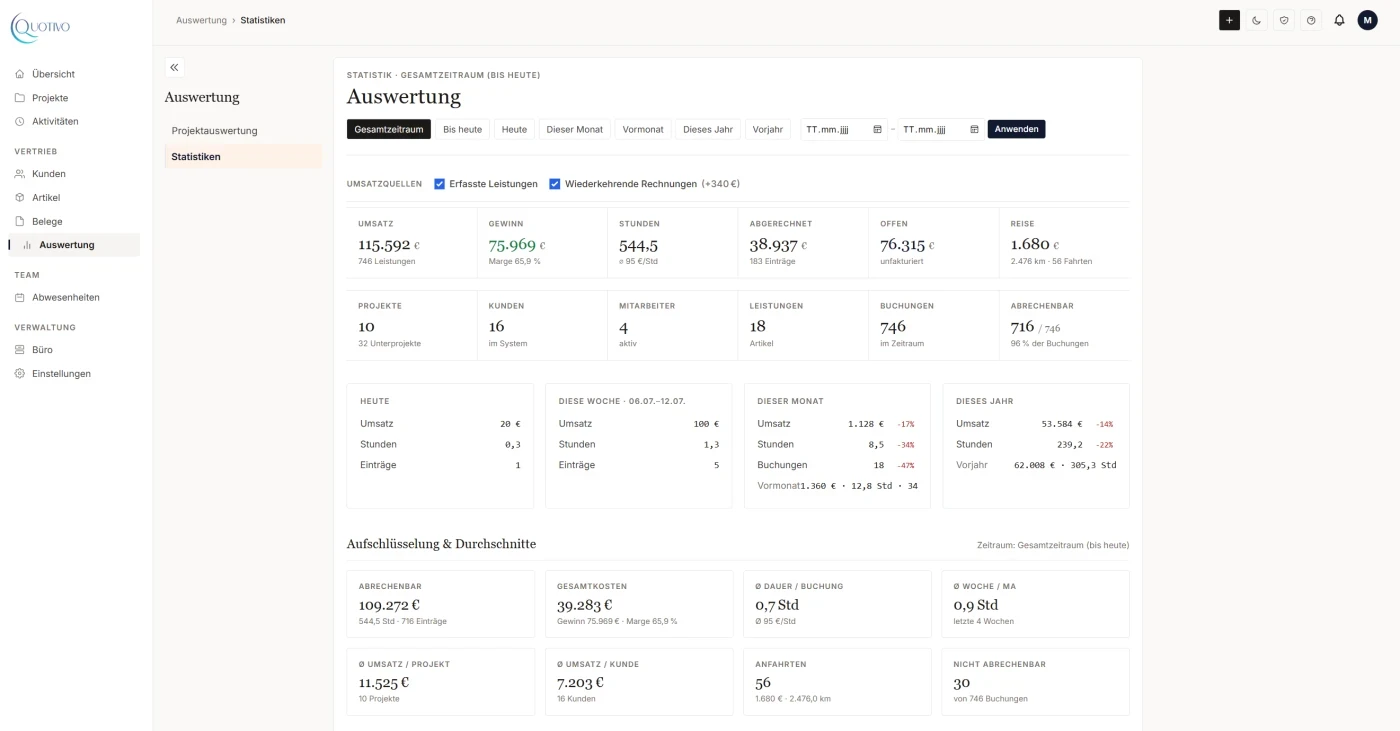Click the Abgerechnet 38.937 € card
Viewport: 1400px width, 731px height.
coord(803,243)
